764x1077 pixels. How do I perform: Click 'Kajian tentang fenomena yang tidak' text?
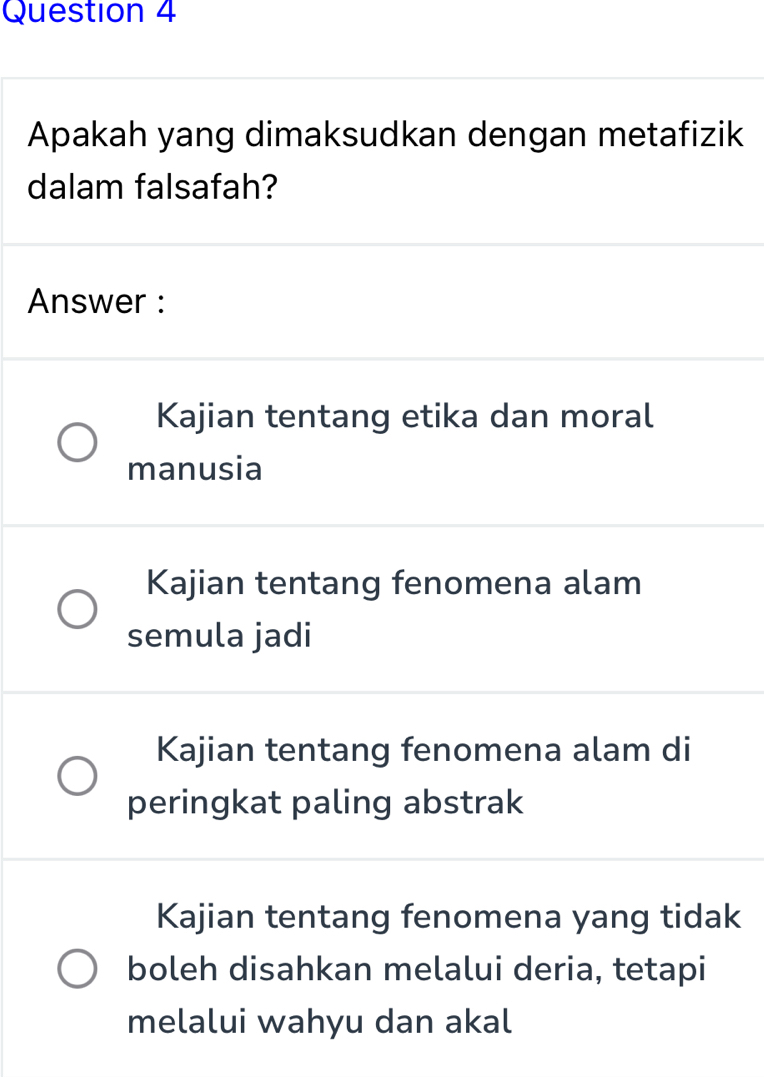[x=448, y=915]
